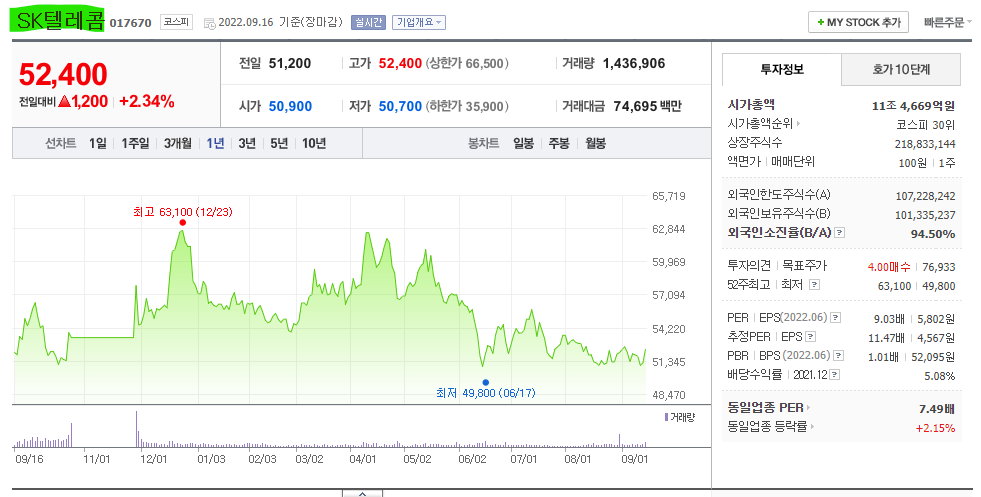
Task: Click the 5.08% dividend yield value
Action: pyautogui.click(x=940, y=376)
